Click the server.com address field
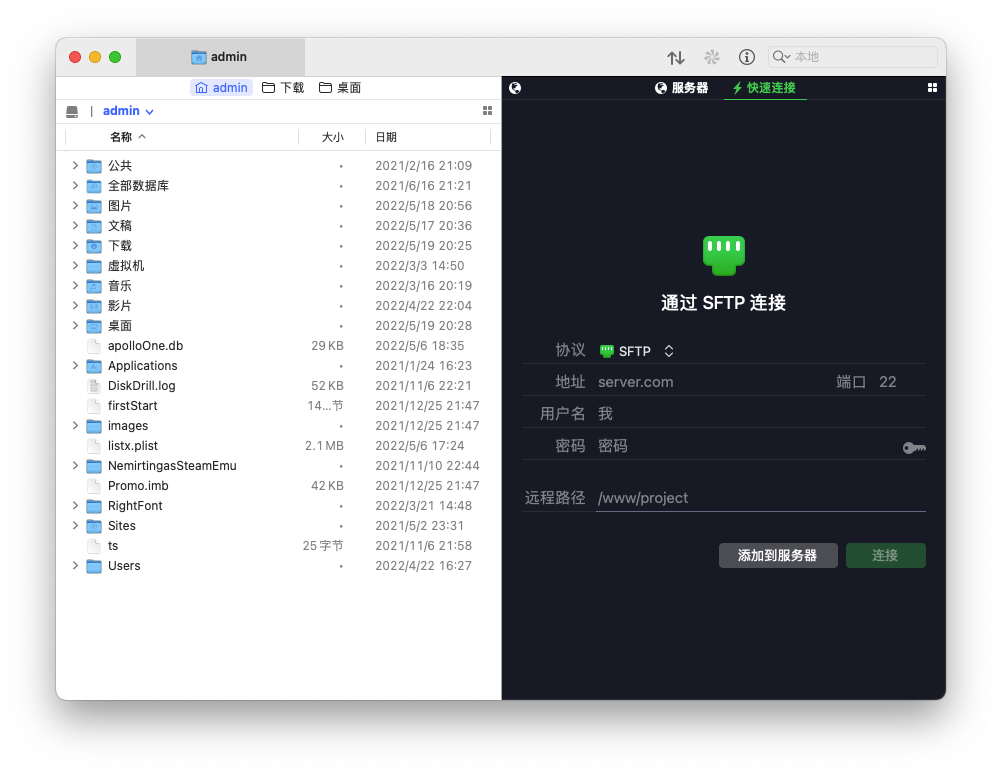 tap(709, 382)
